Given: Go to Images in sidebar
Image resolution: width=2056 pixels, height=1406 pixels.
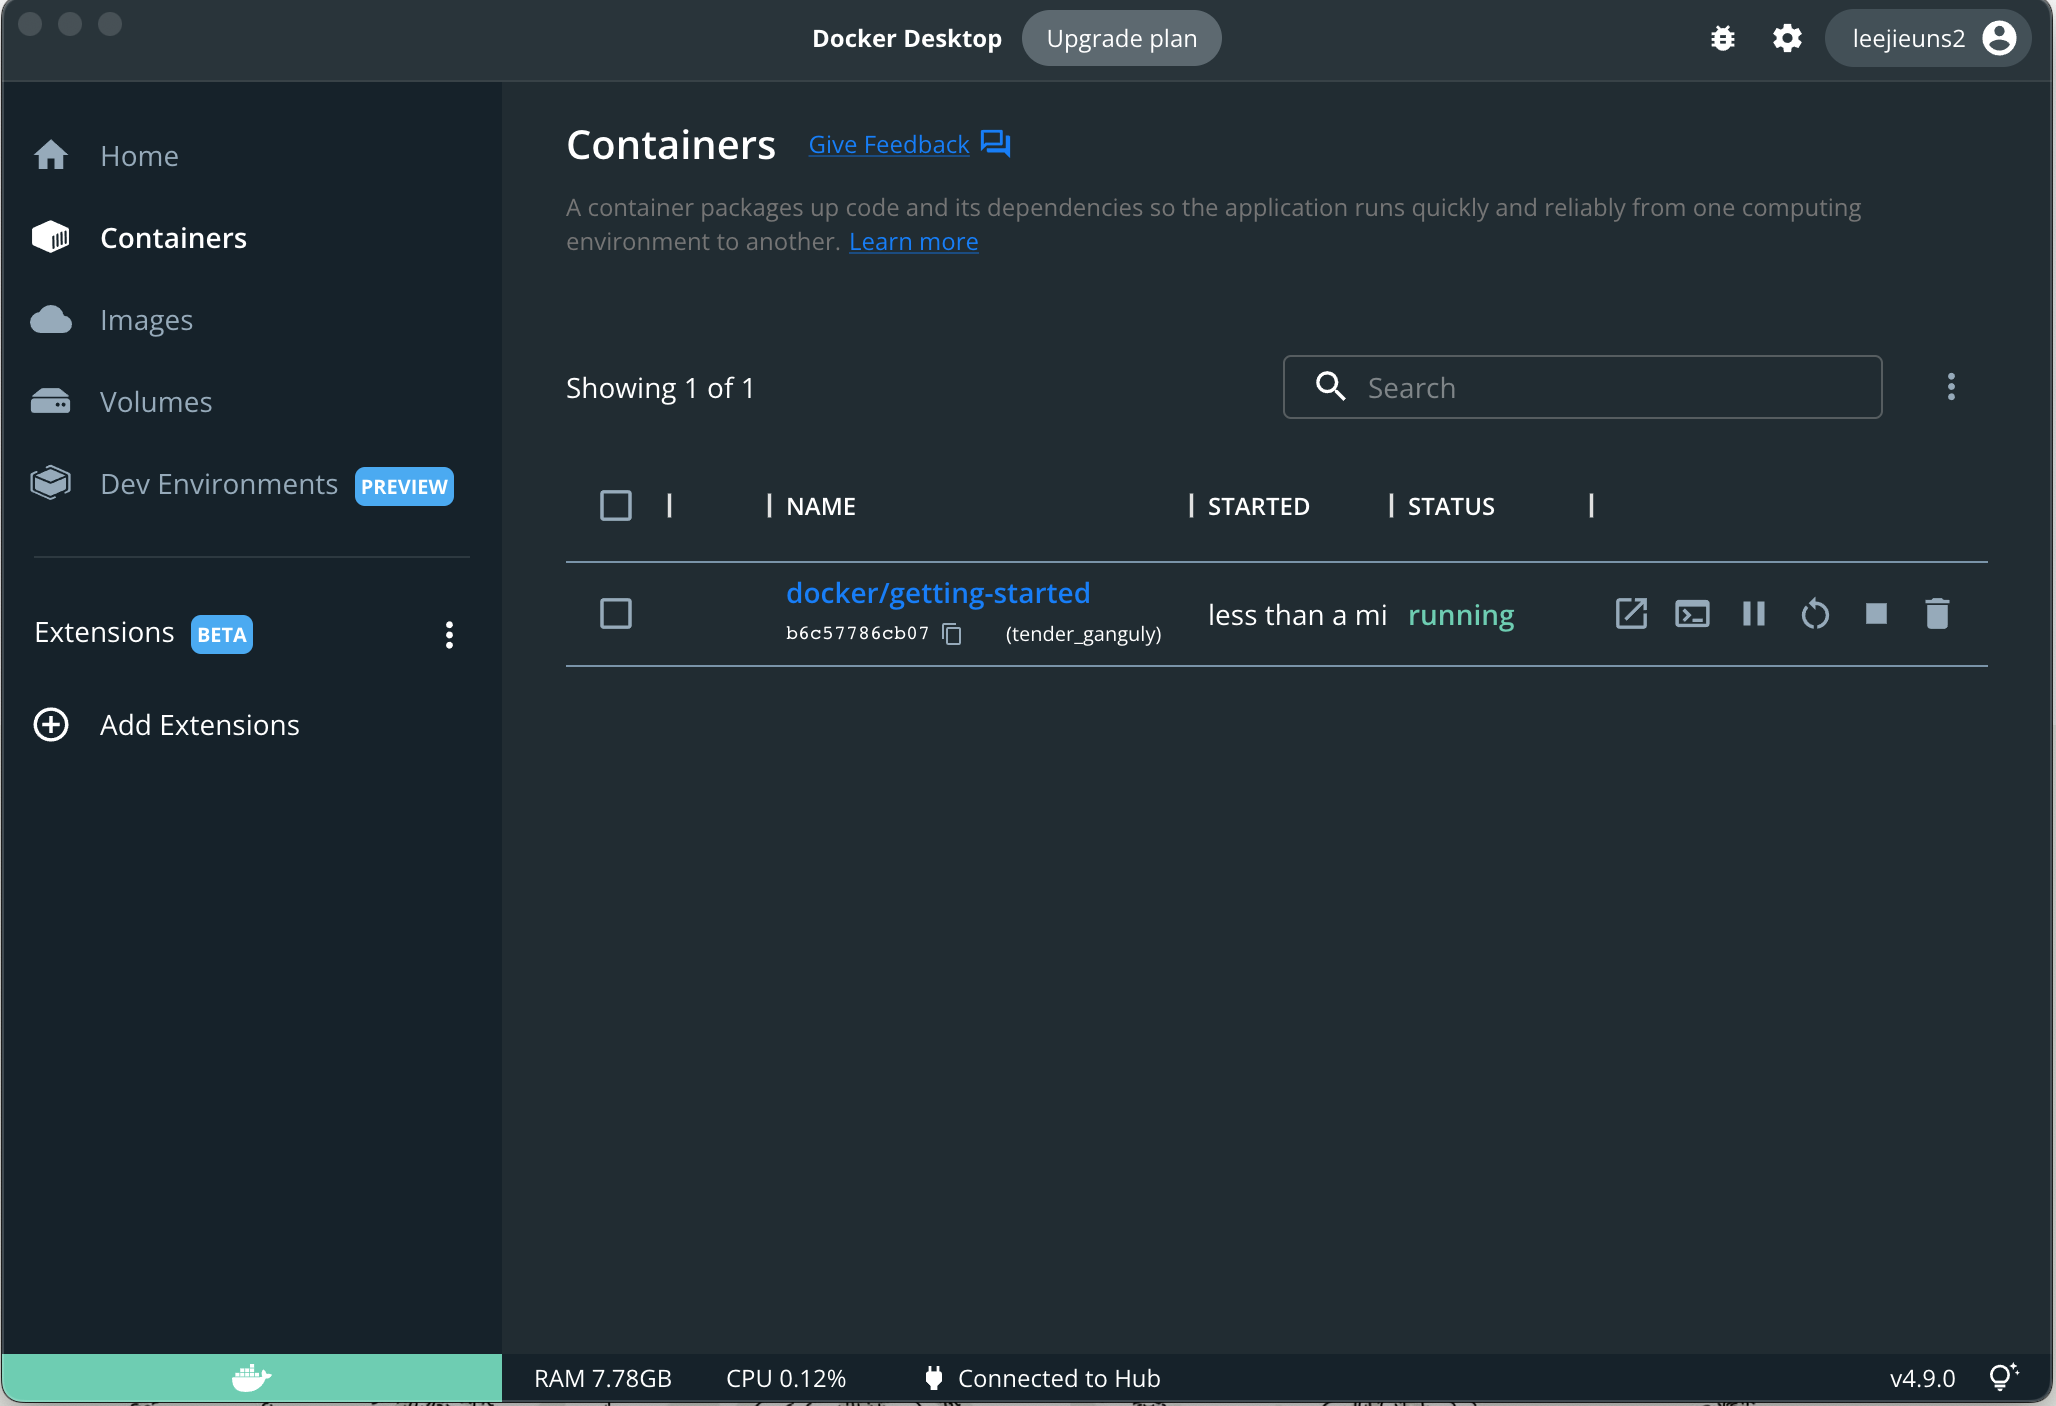Looking at the screenshot, I should click(x=146, y=320).
